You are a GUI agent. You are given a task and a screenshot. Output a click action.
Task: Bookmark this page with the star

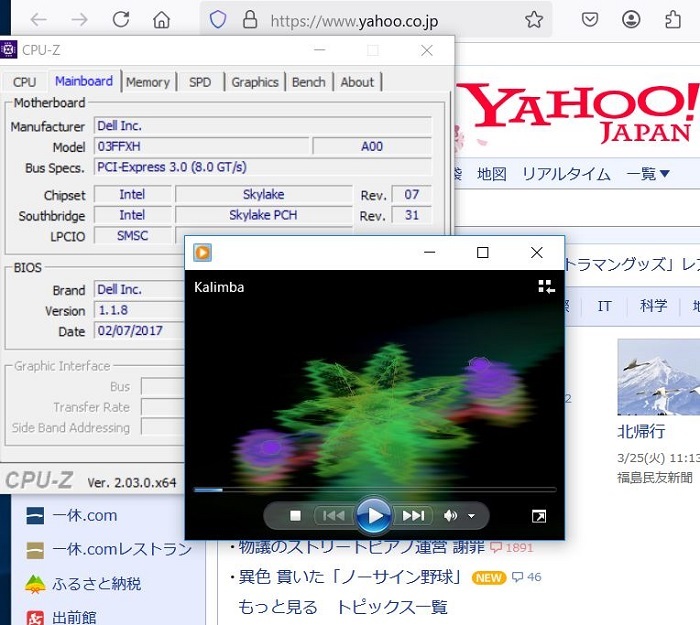pos(533,20)
